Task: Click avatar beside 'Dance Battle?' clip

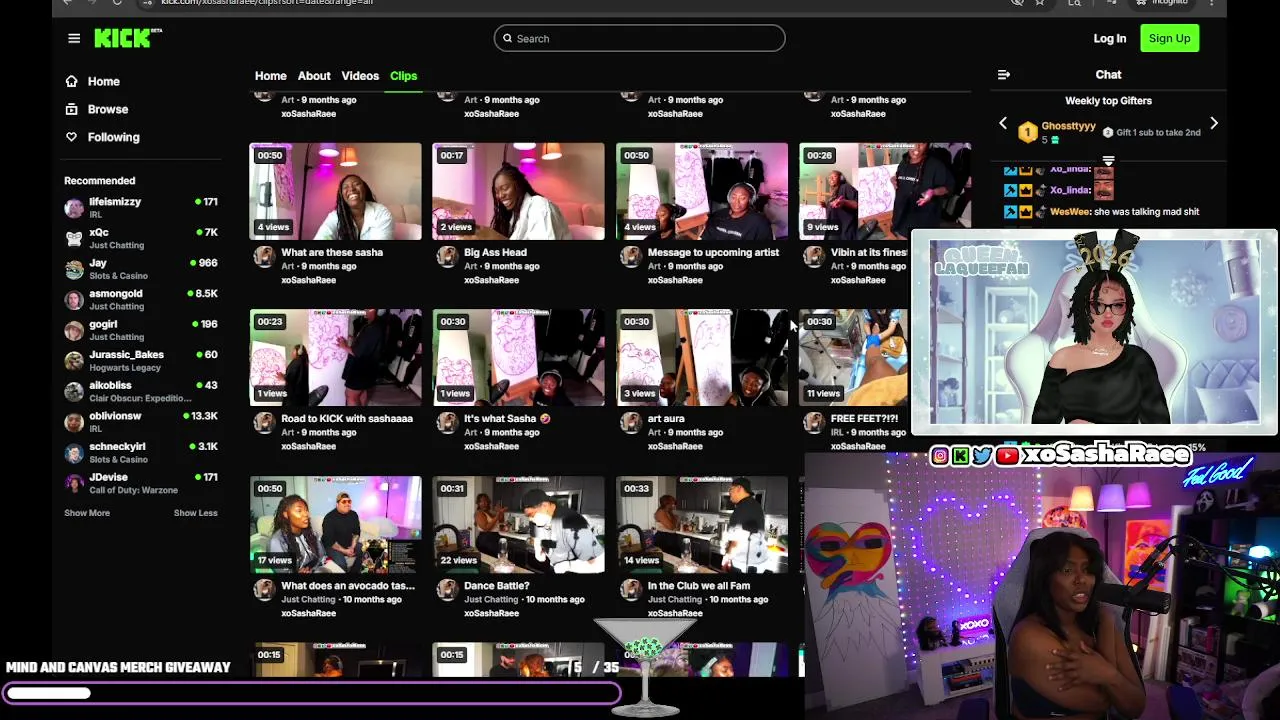Action: tap(447, 590)
